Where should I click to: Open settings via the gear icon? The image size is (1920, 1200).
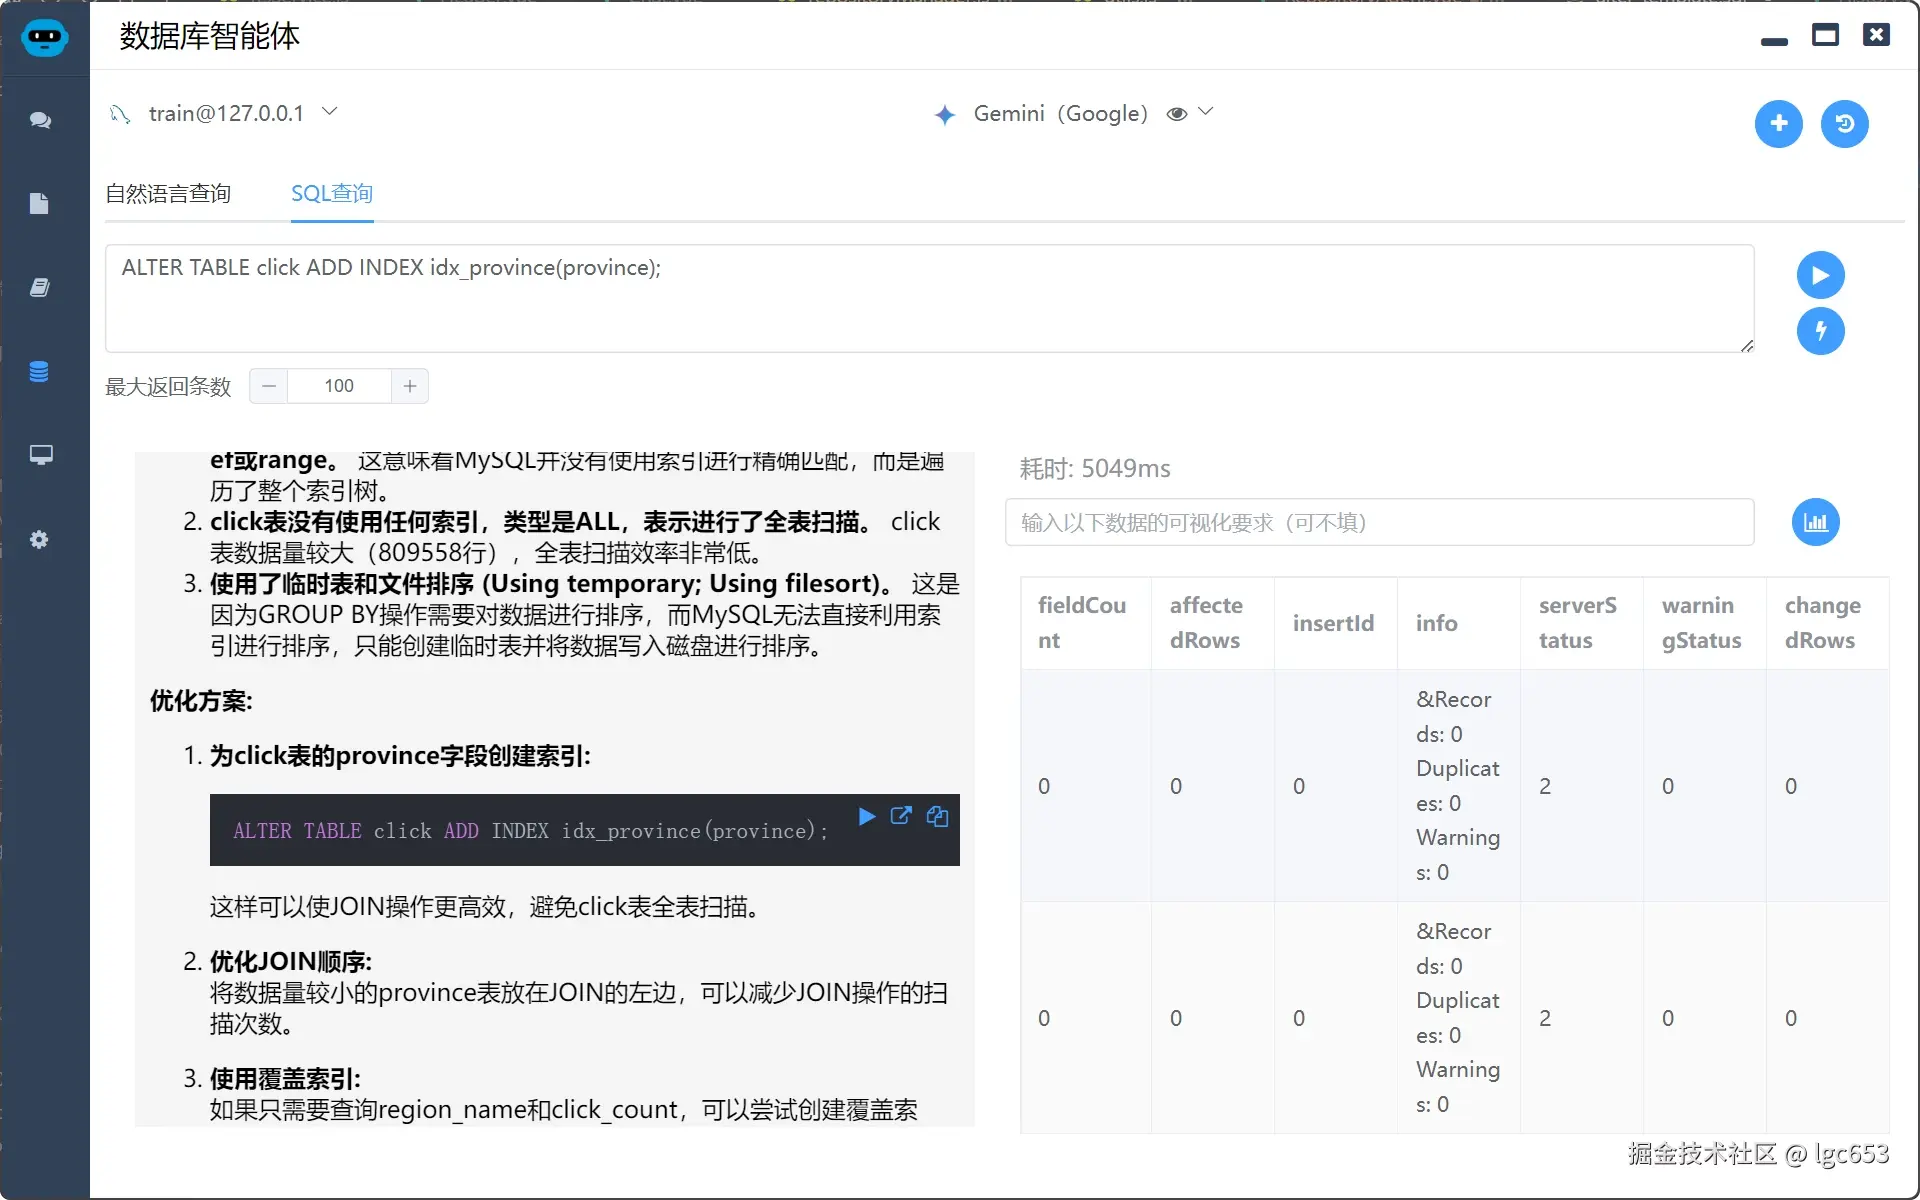tap(40, 540)
